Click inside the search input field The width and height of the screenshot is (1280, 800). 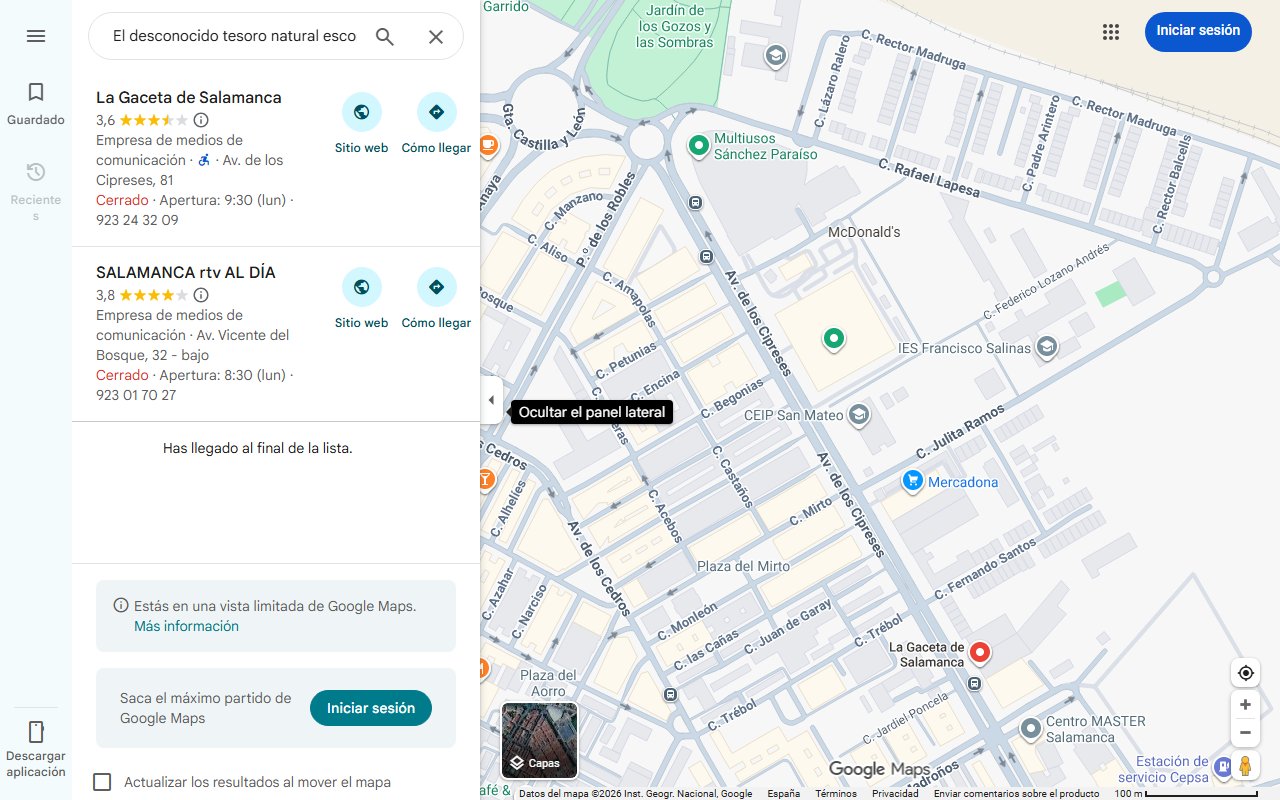point(230,36)
